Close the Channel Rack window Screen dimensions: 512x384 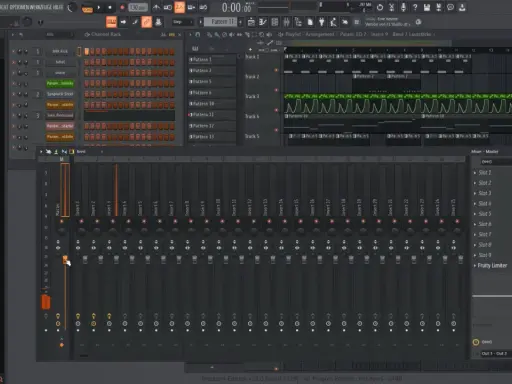tap(180, 34)
